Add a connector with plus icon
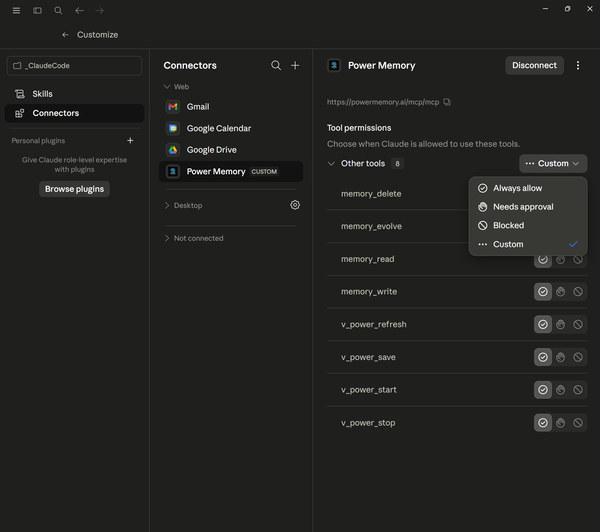 pos(295,65)
